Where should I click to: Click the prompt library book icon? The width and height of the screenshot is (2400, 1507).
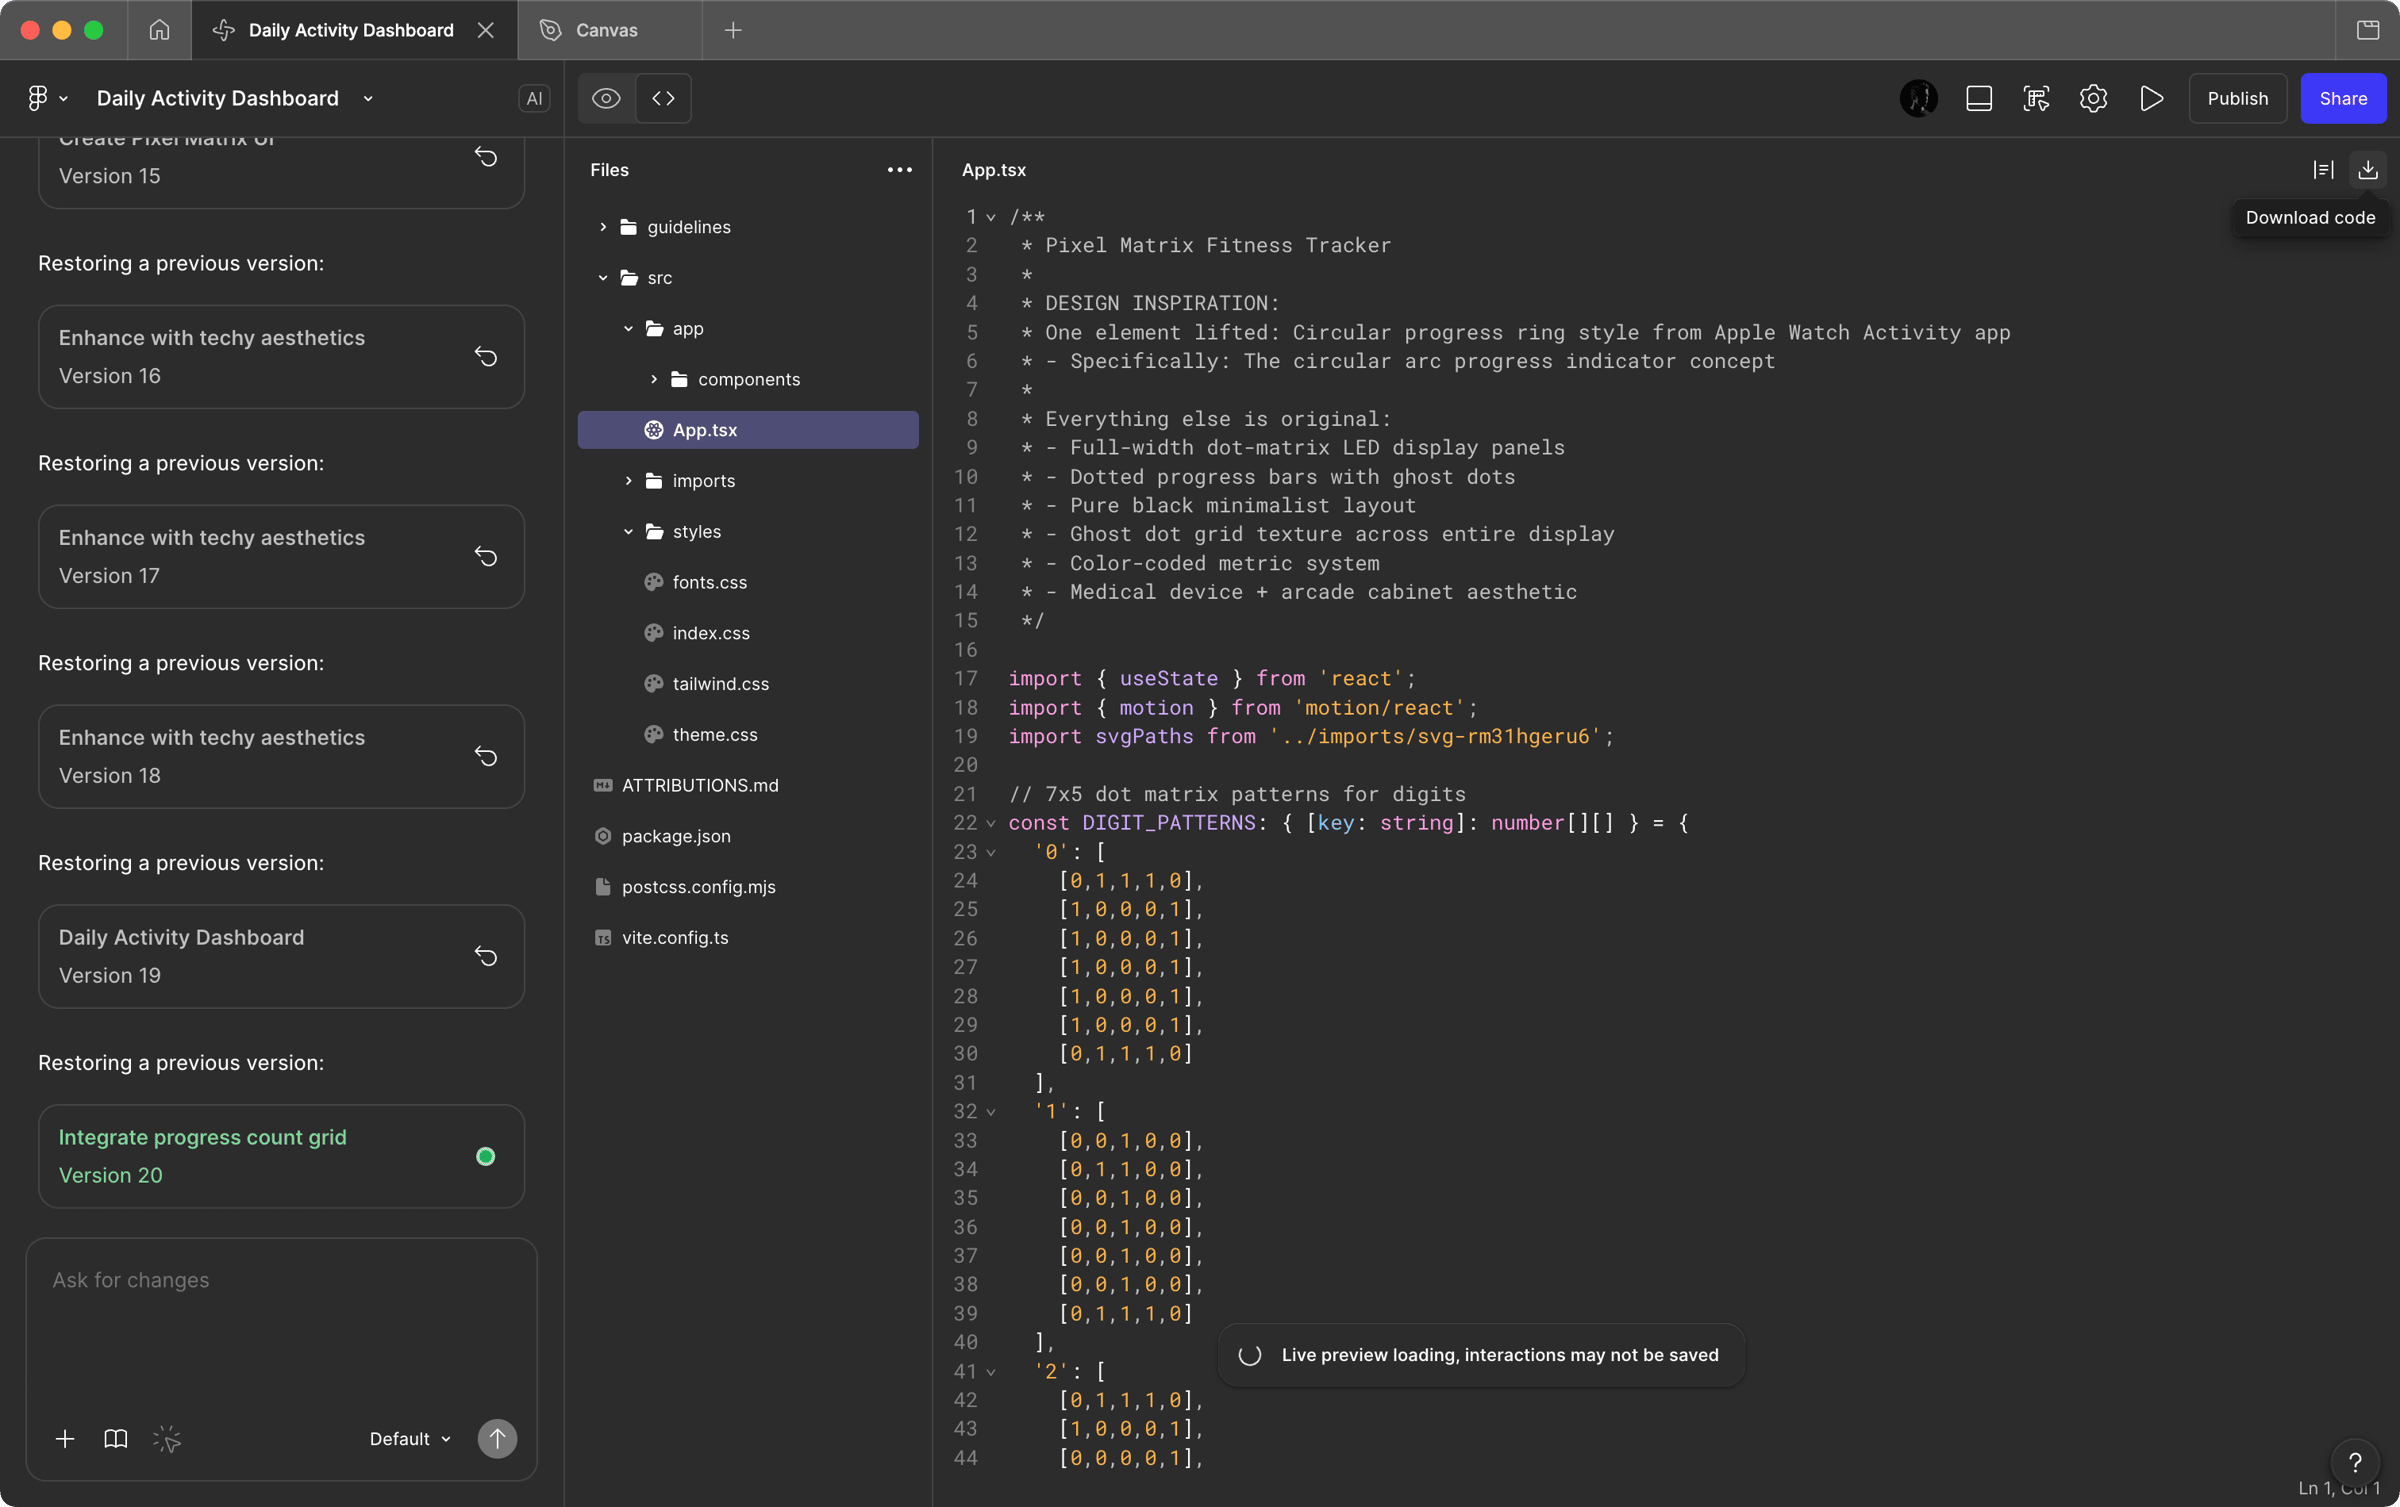[116, 1438]
